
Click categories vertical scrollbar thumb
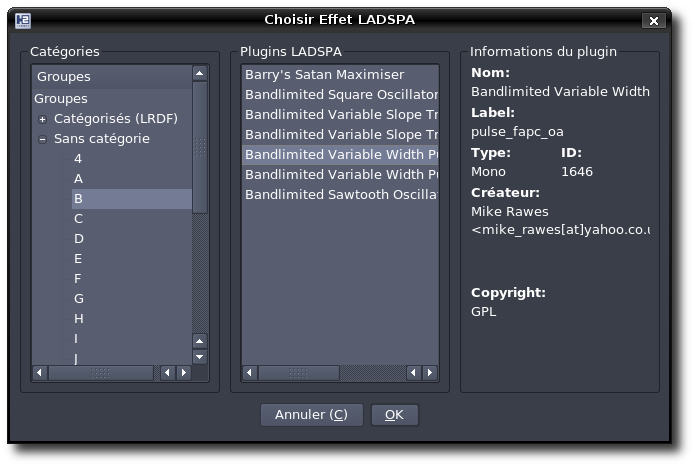point(200,146)
